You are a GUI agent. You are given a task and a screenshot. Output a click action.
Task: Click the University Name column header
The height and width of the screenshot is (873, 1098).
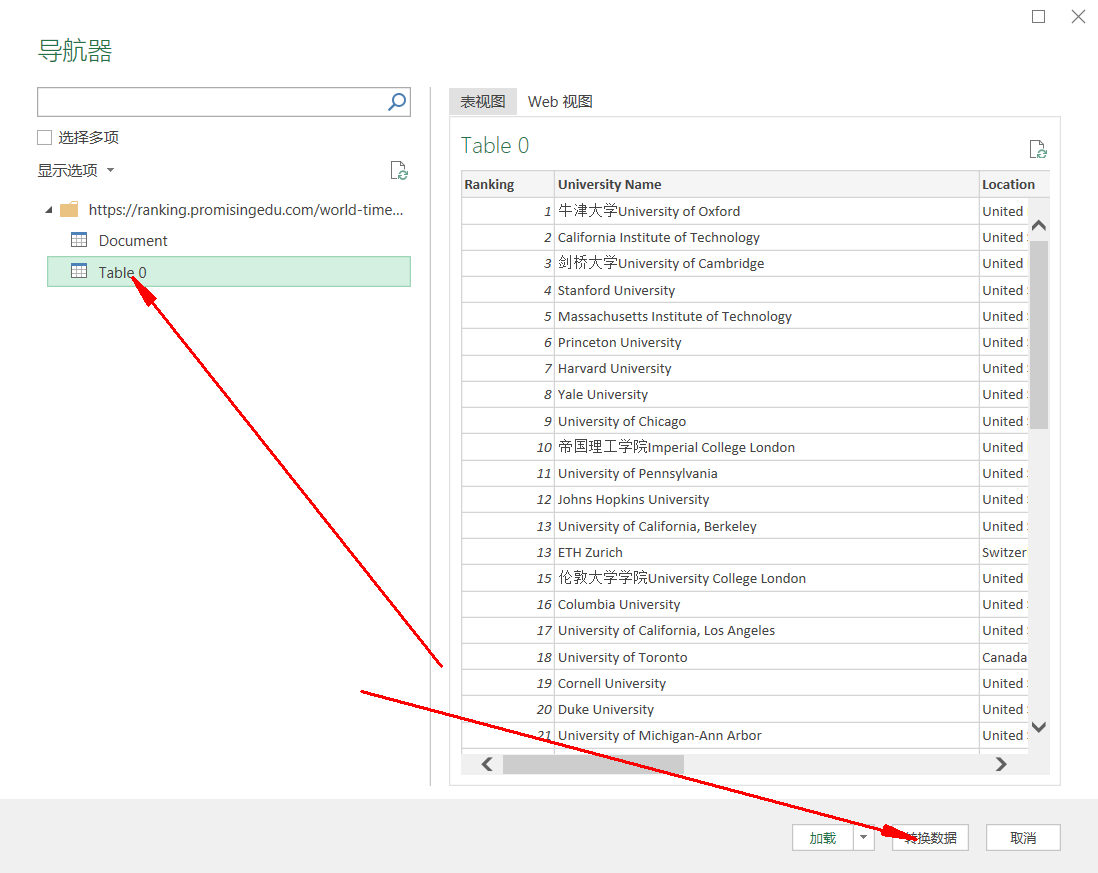[x=767, y=184]
